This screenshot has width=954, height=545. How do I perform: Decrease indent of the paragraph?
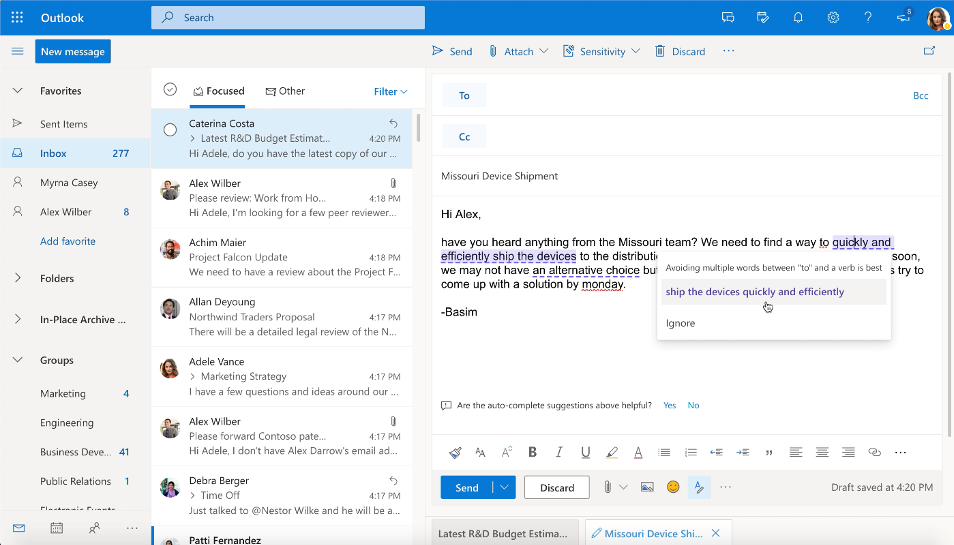tap(716, 452)
